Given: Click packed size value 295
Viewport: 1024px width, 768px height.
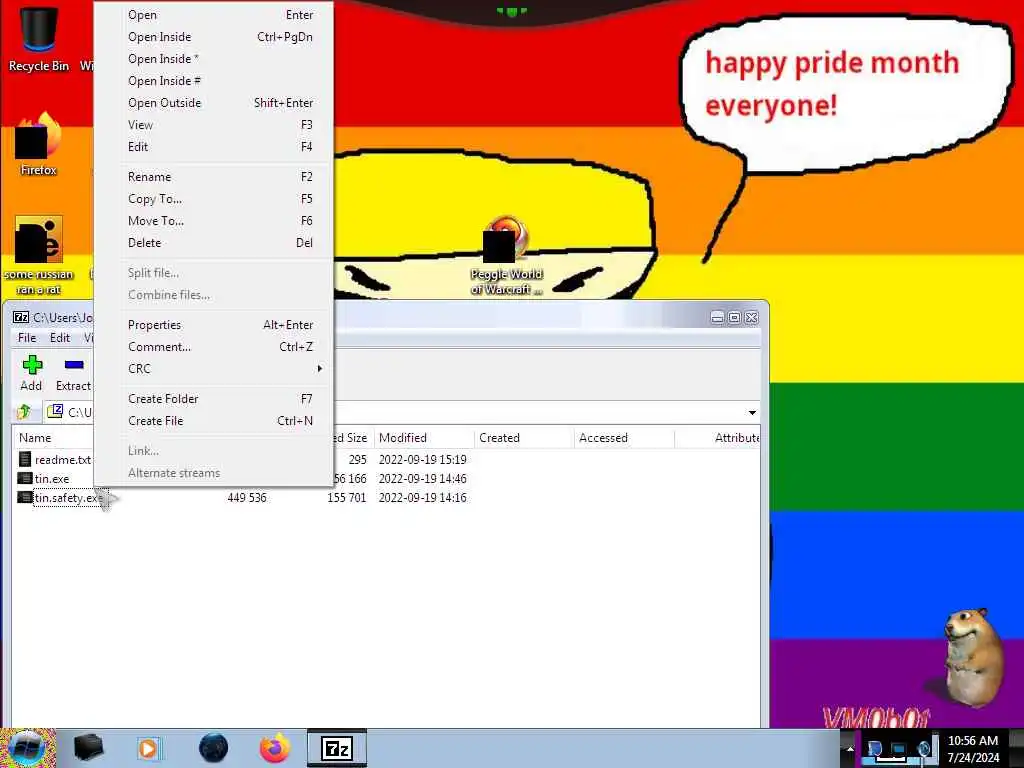Looking at the screenshot, I should [357, 460].
